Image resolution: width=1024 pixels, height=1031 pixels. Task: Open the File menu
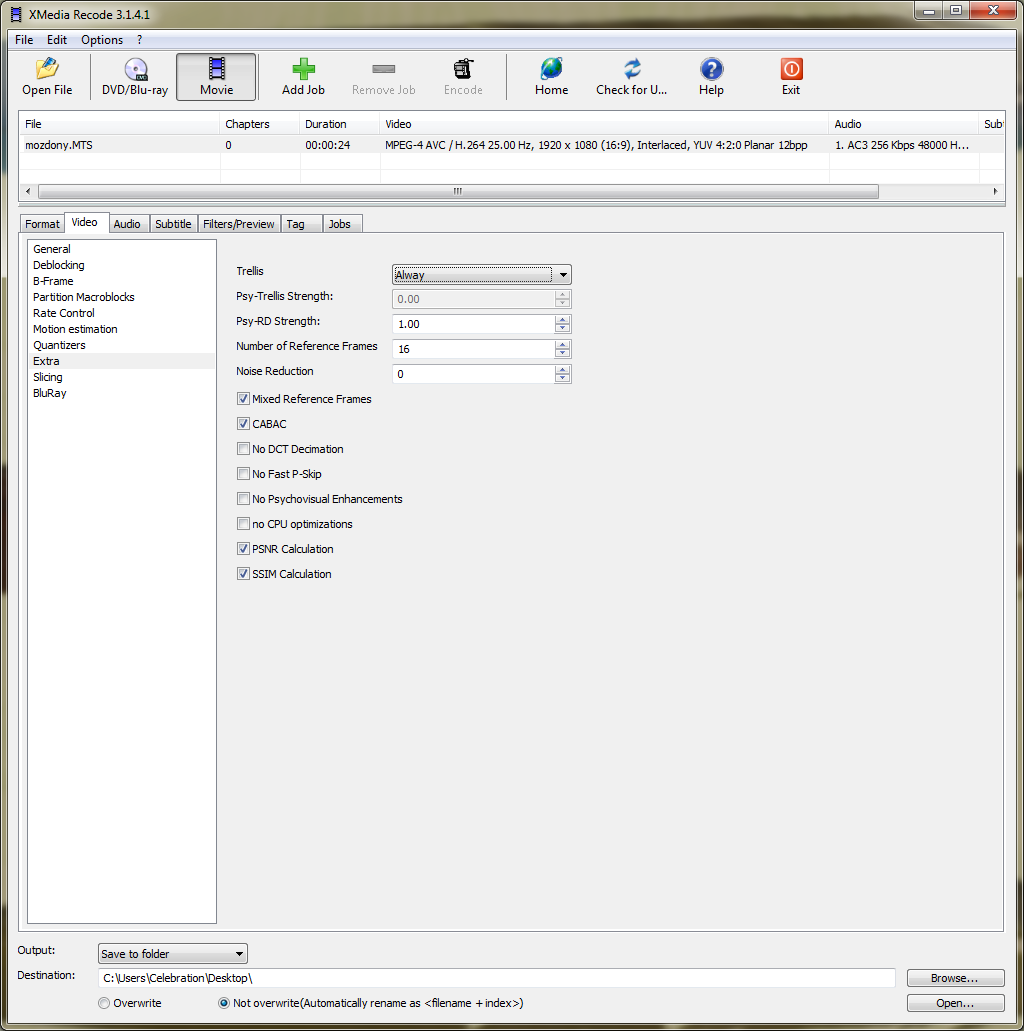[x=24, y=39]
